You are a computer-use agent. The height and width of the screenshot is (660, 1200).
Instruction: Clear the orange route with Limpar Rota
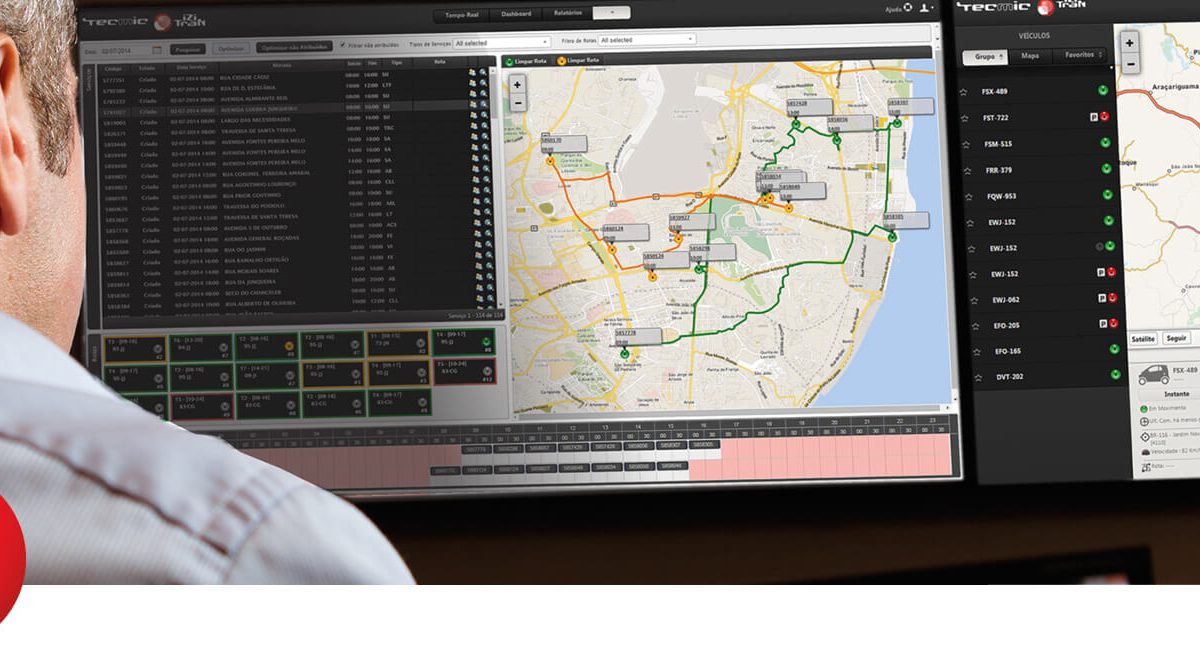click(x=578, y=61)
